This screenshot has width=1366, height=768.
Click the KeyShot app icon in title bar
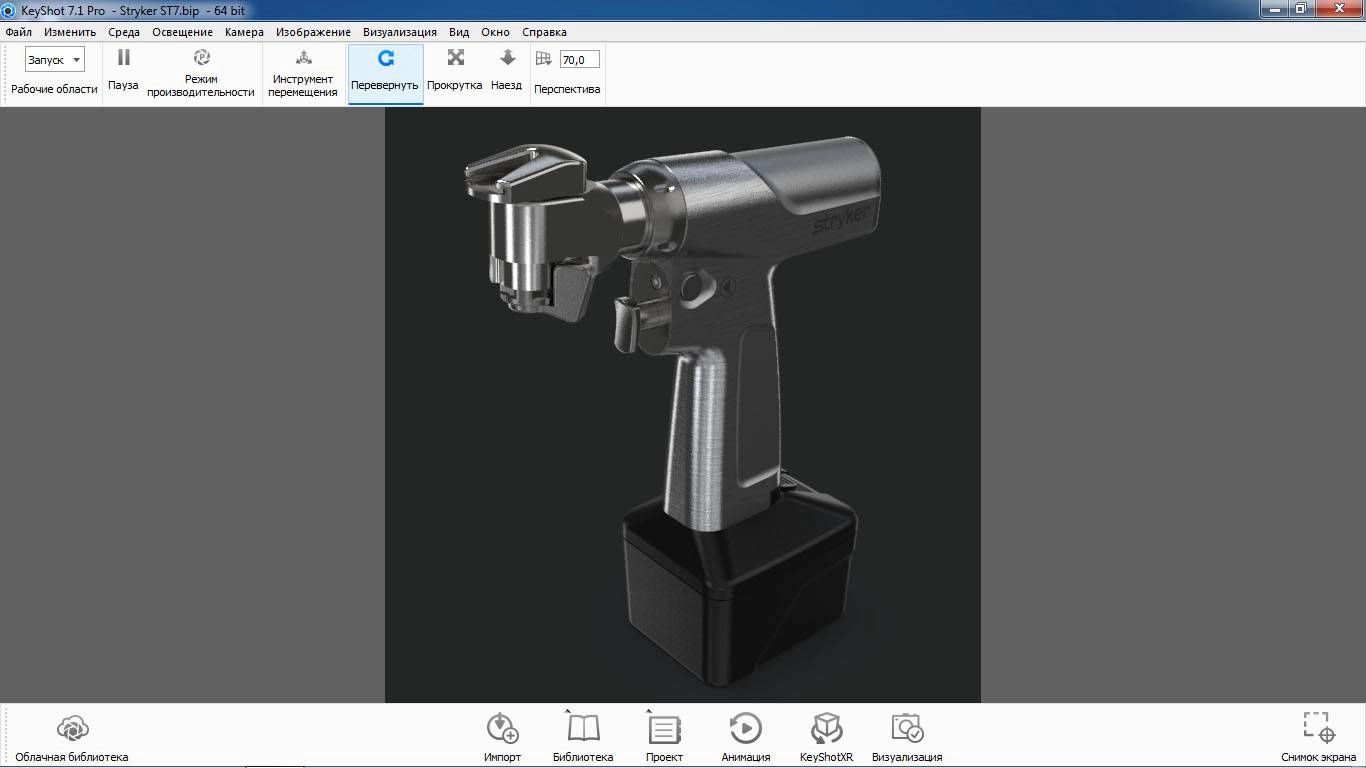[x=8, y=10]
